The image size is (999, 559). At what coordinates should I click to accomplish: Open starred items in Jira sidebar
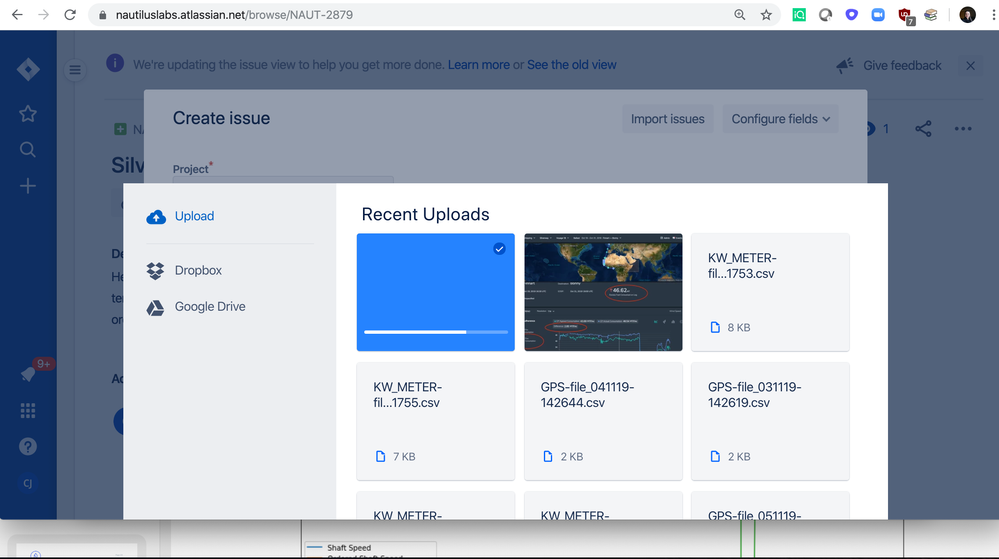tap(28, 114)
